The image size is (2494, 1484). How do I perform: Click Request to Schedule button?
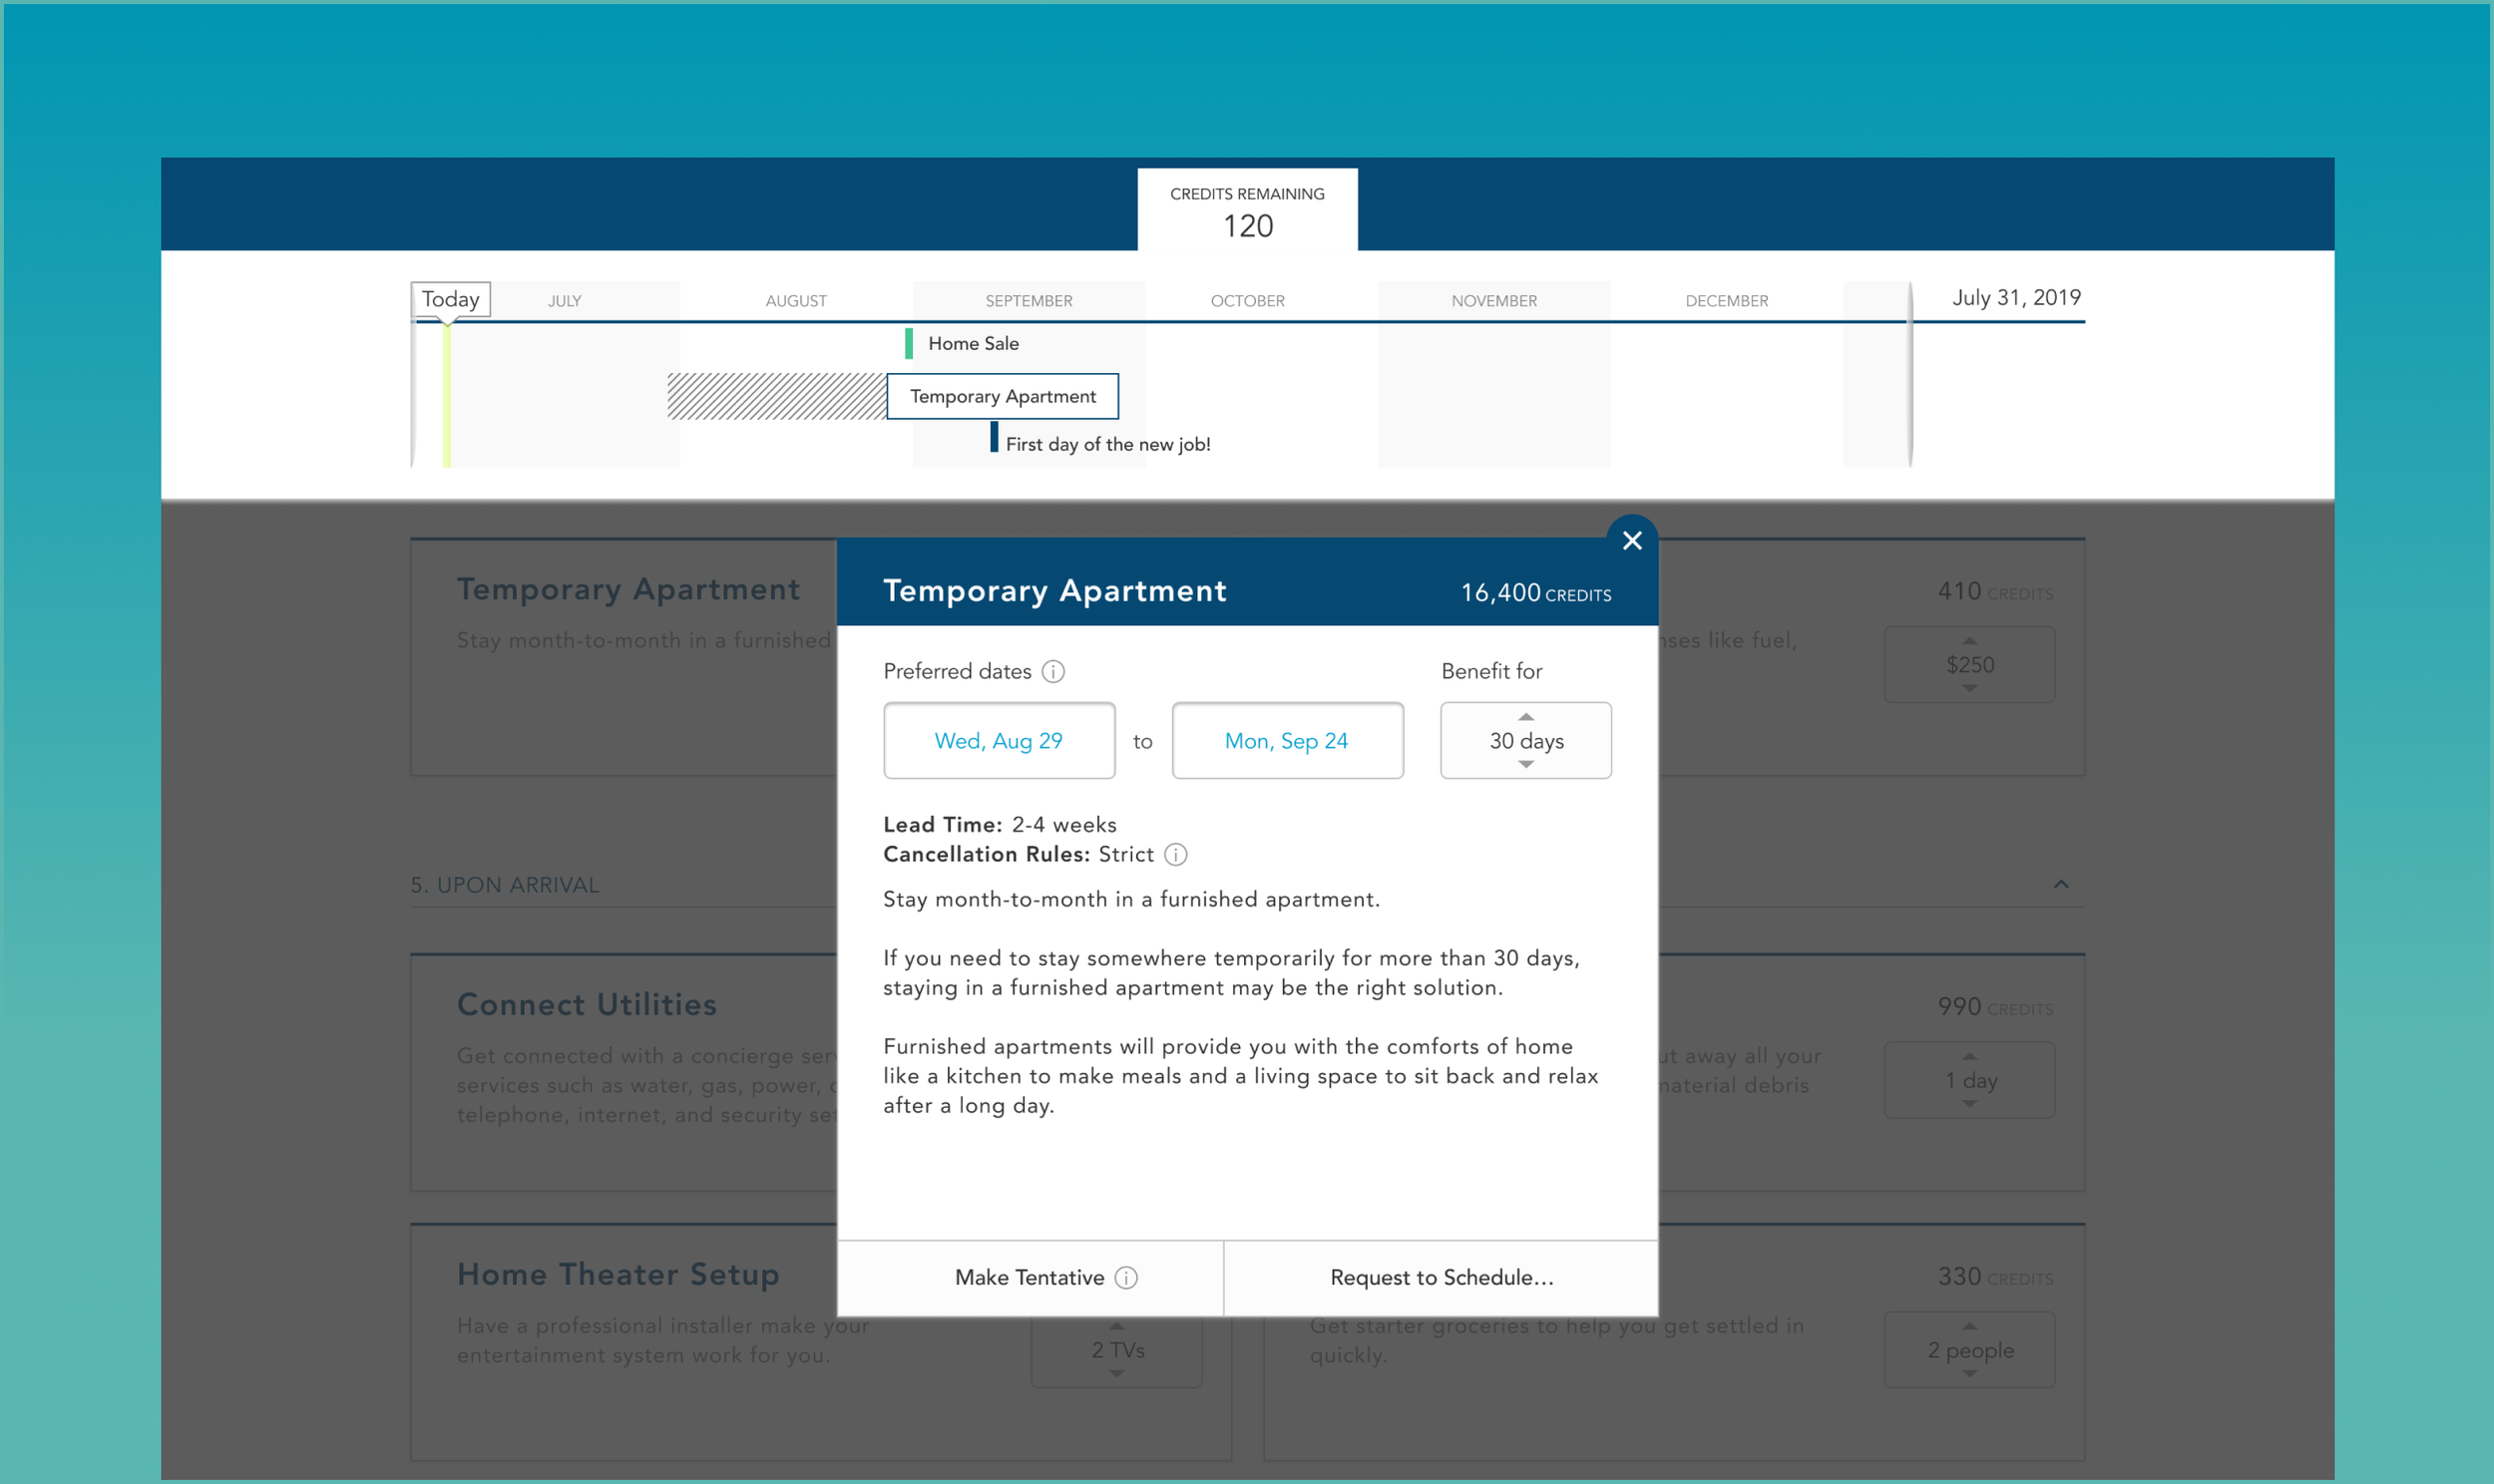[x=1440, y=1278]
